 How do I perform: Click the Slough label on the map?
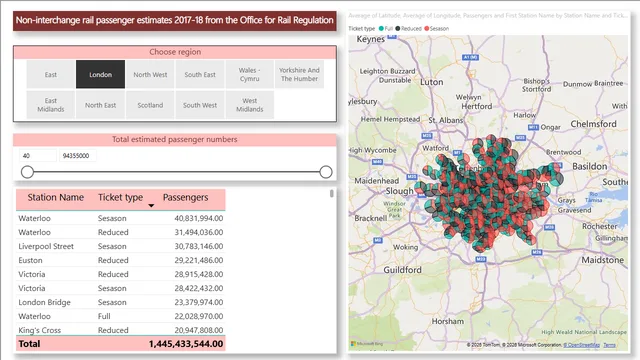point(400,191)
